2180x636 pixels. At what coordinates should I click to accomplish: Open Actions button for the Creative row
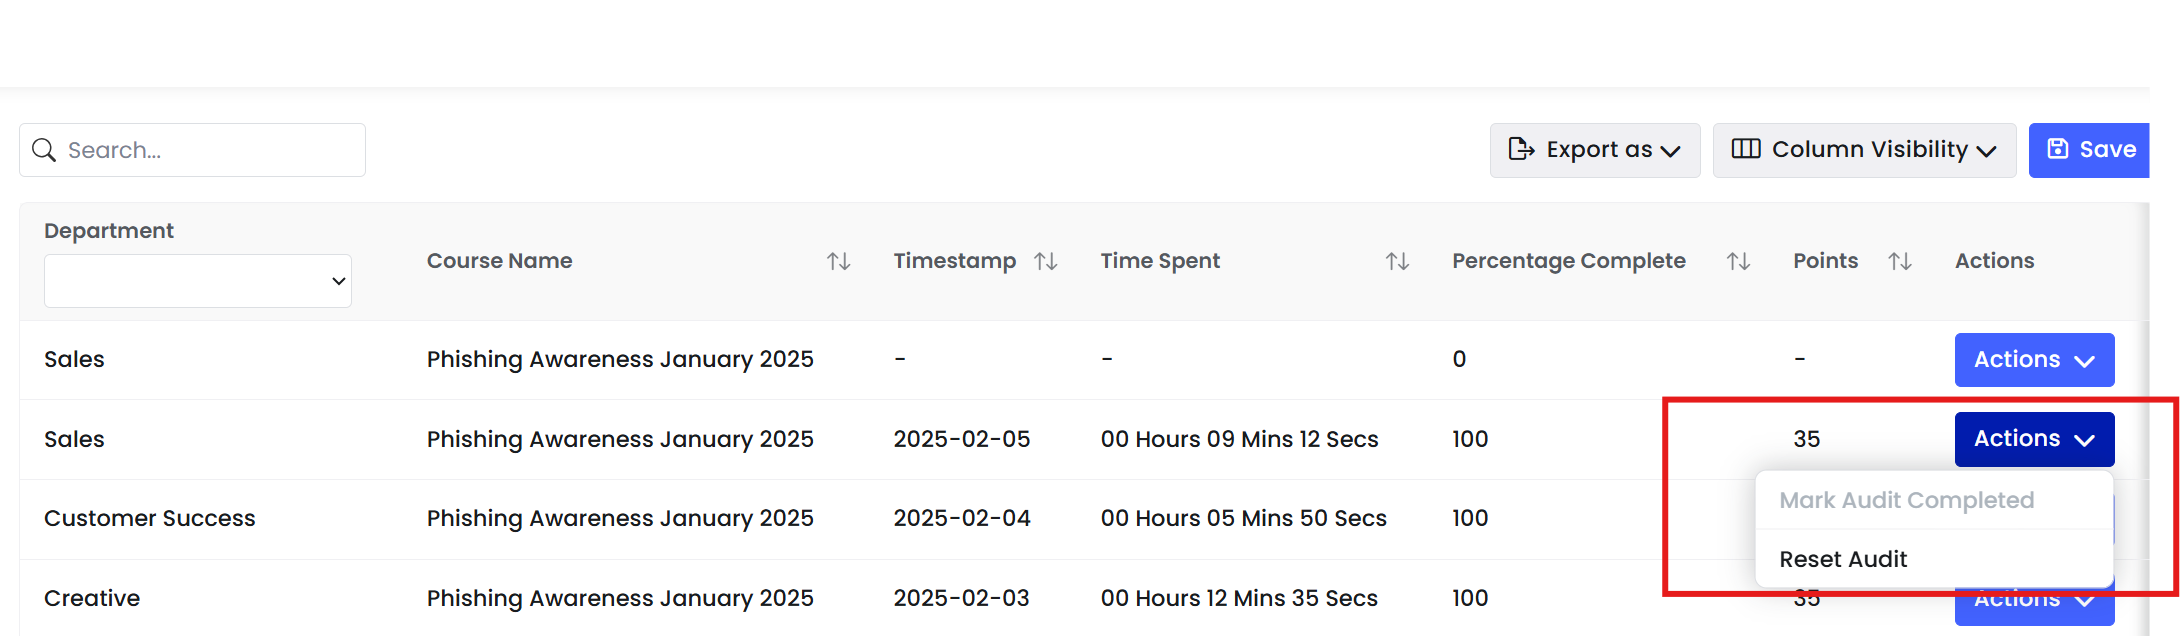2034,605
